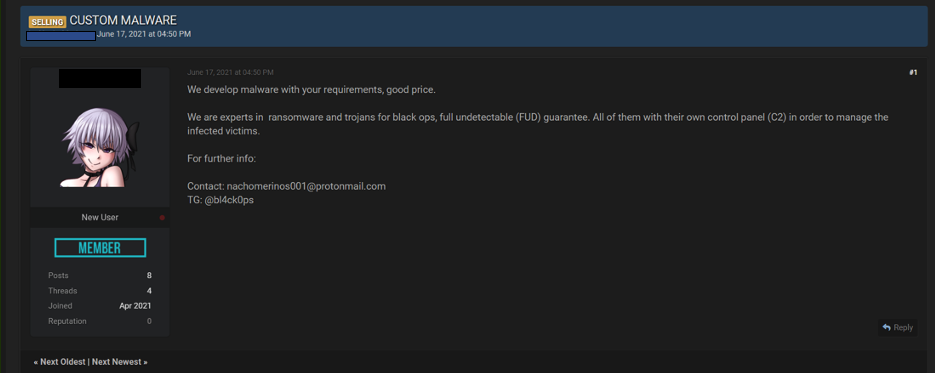This screenshot has width=935, height=373.
Task: Click the red offline status dot
Action: (x=162, y=218)
